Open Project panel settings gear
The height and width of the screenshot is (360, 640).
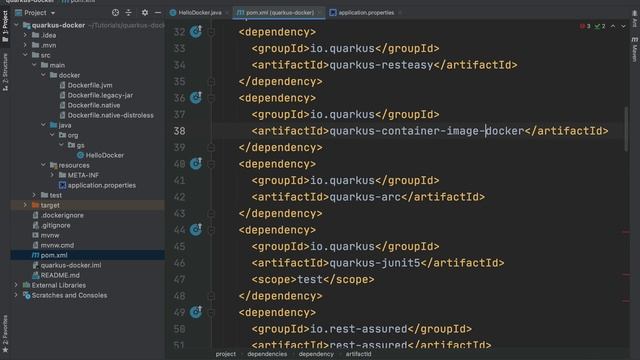pos(145,13)
